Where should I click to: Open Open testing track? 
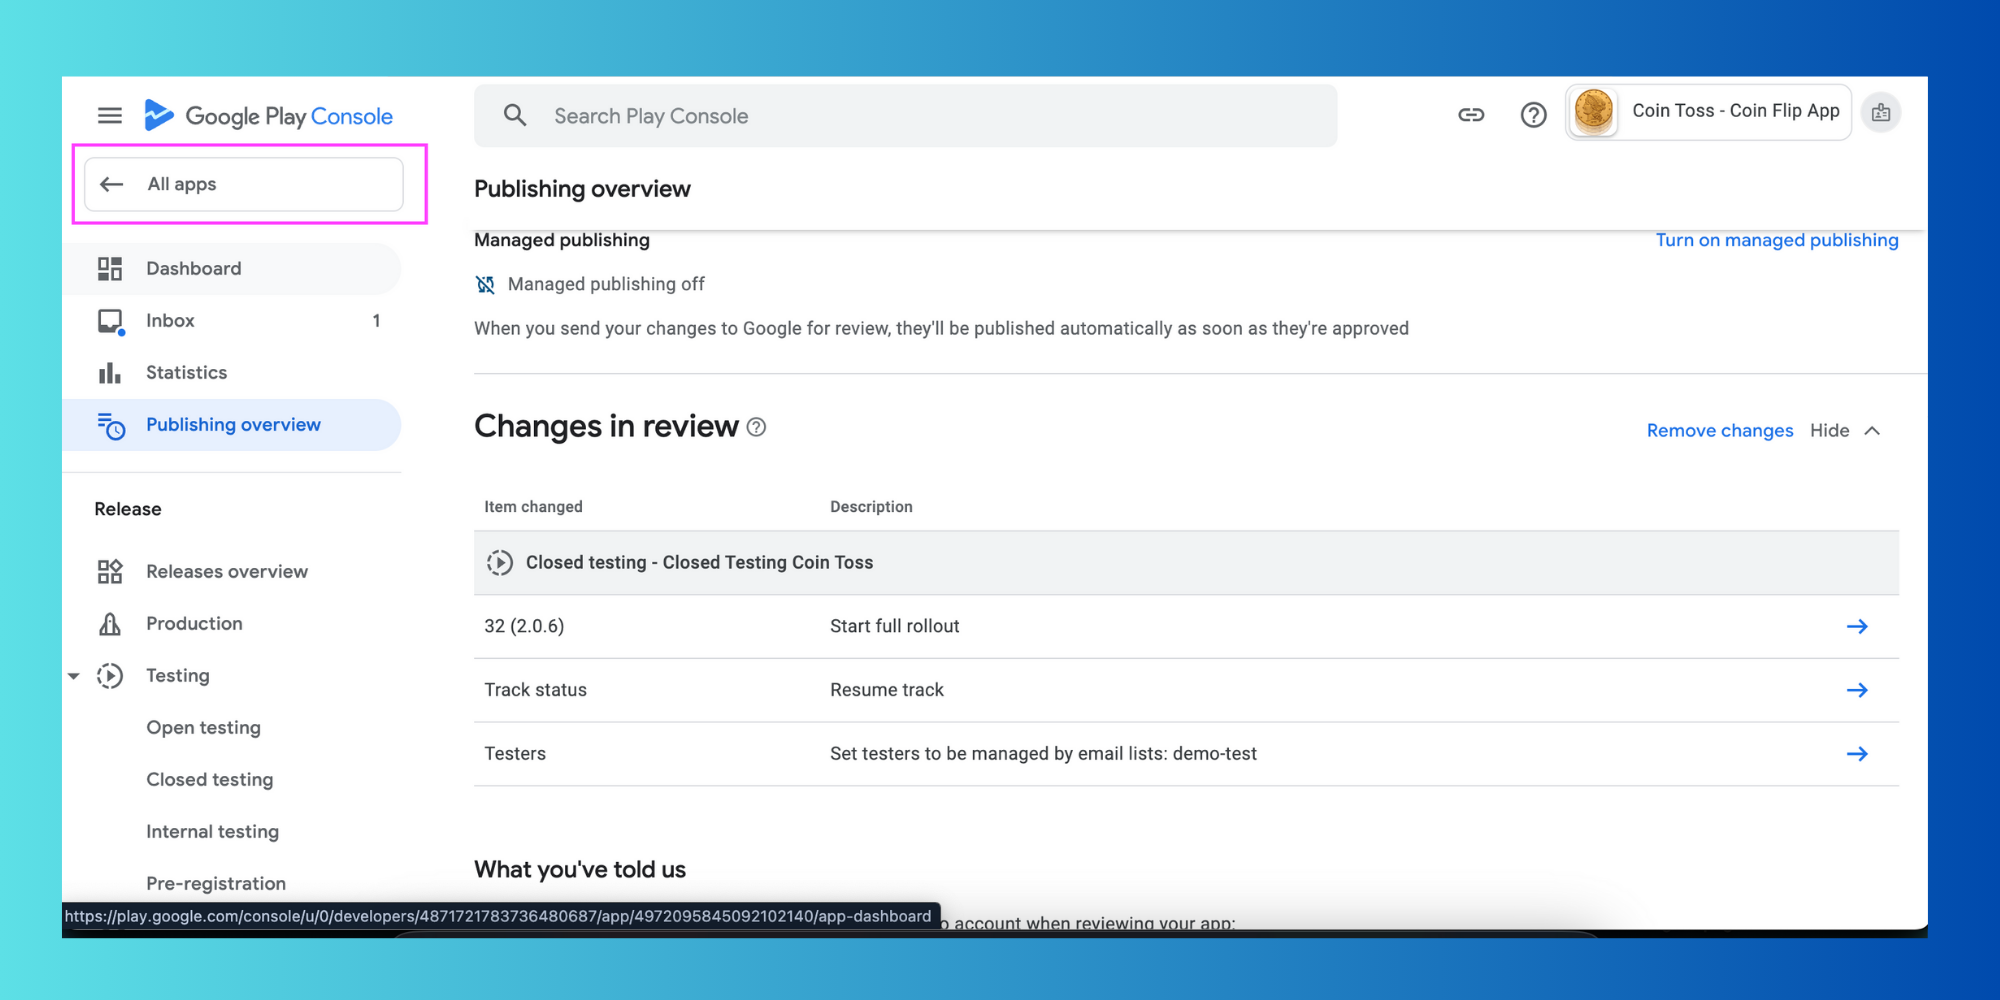(x=203, y=728)
